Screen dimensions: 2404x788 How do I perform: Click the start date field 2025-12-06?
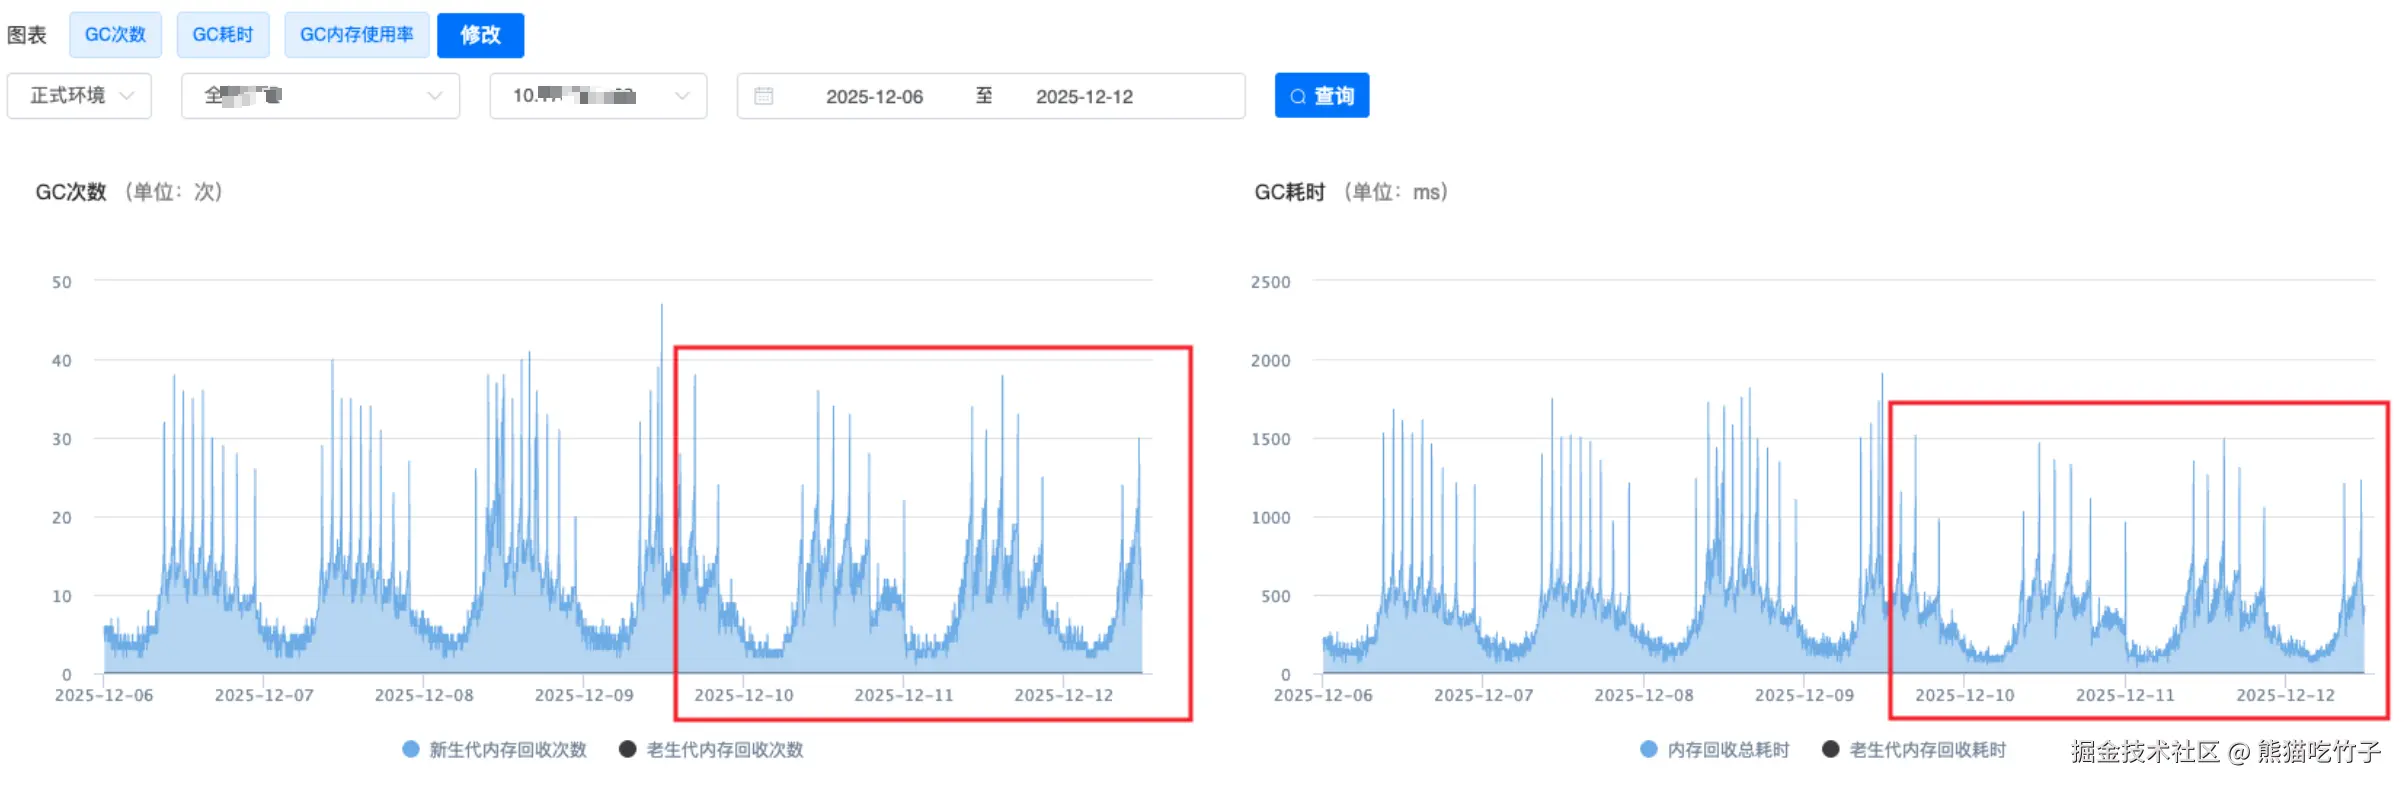(874, 97)
